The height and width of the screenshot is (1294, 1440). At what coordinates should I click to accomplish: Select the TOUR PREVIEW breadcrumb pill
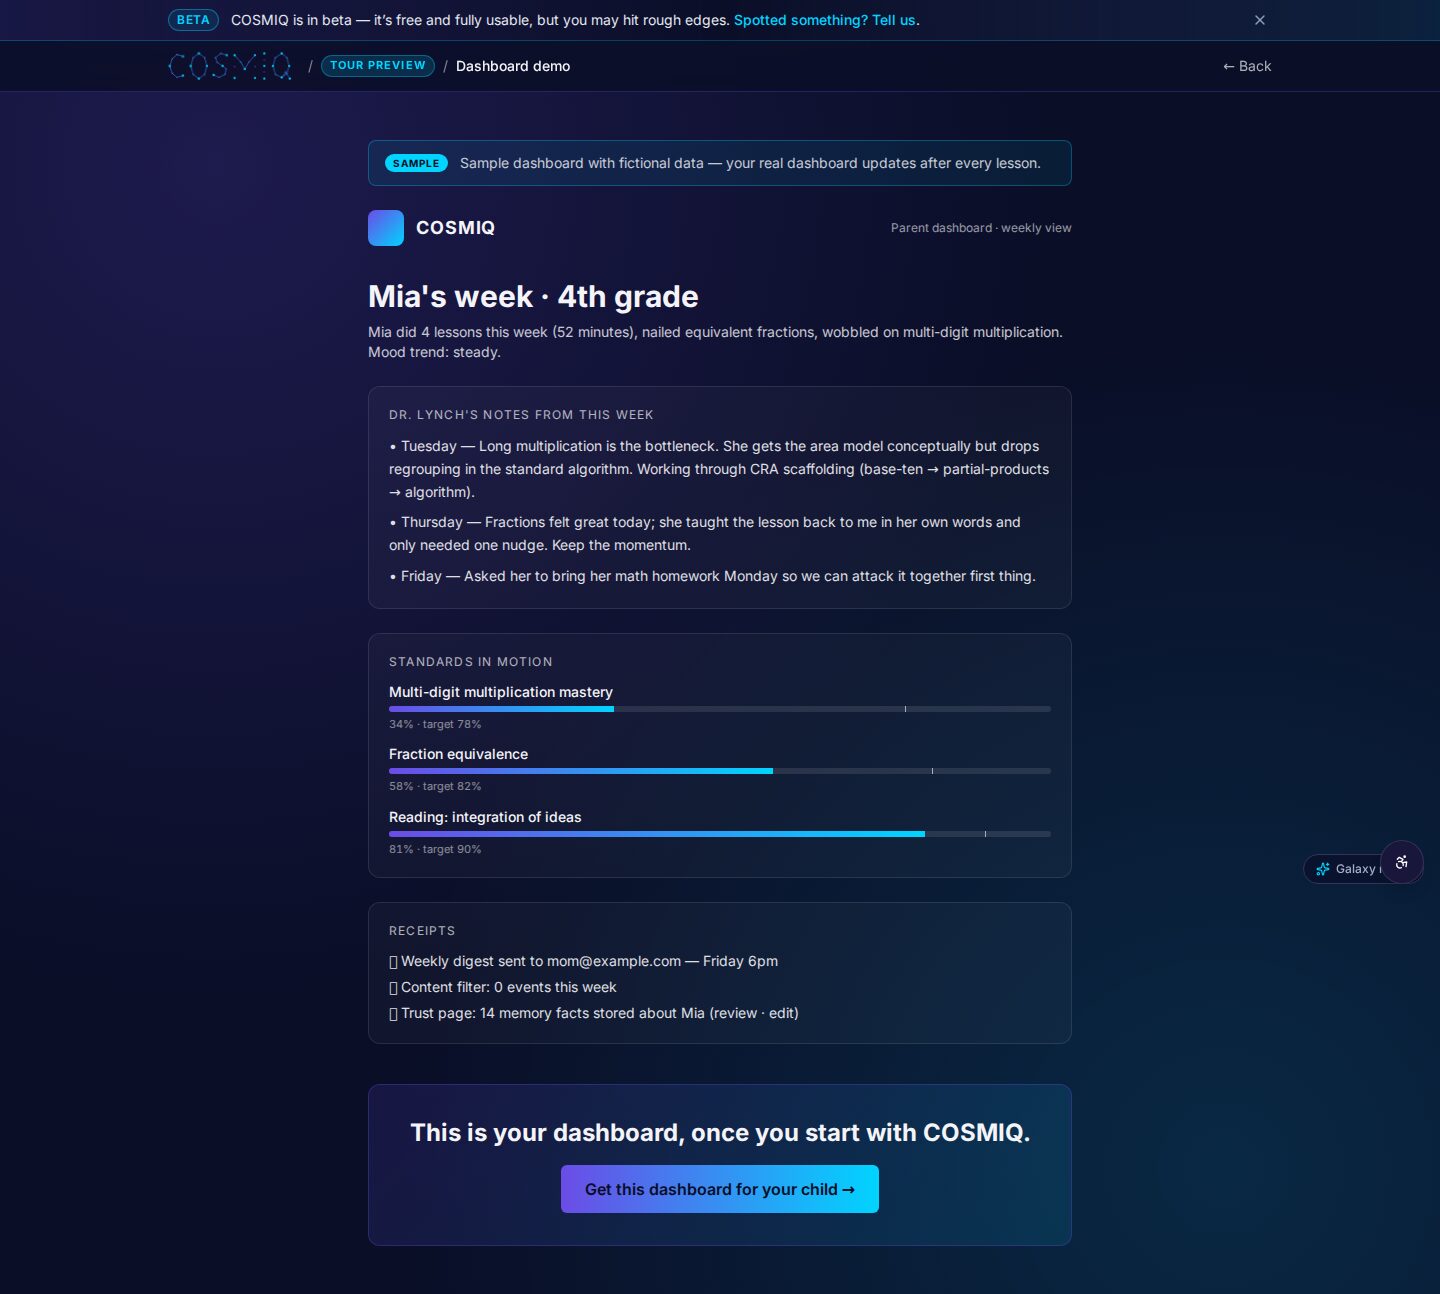point(378,66)
